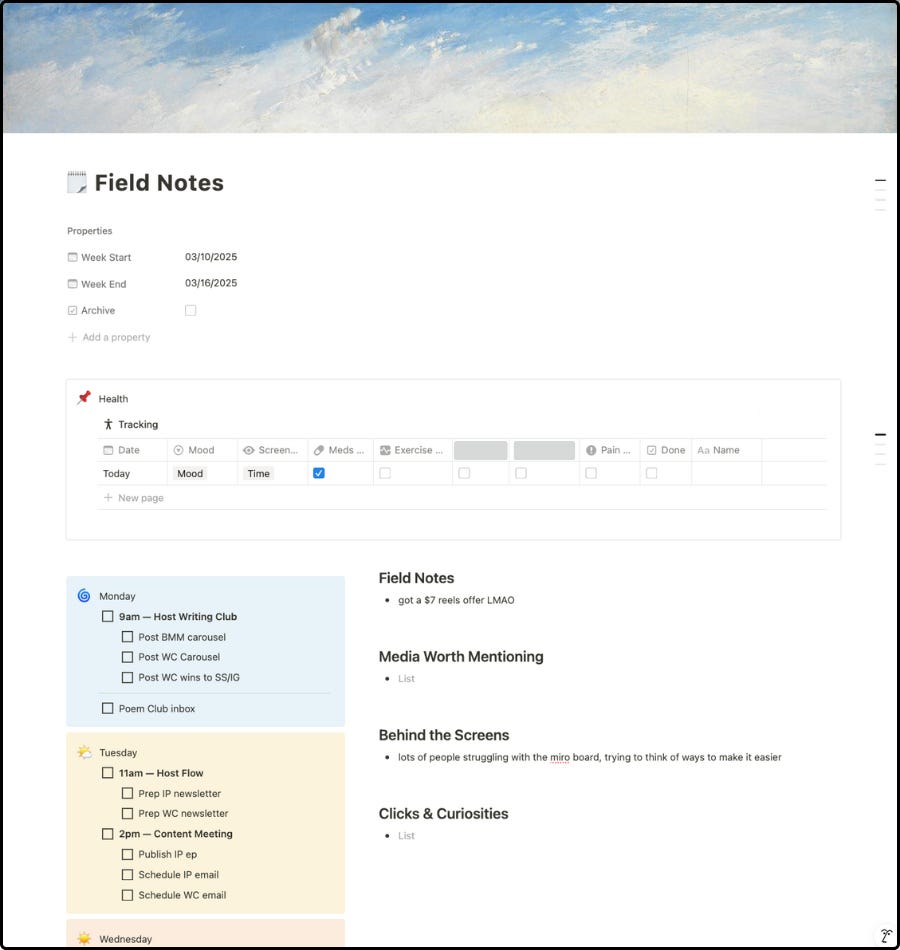Screen dimensions: 900x950
Task: Click the cloudy sun icon next to Tuesday
Action: (x=84, y=752)
